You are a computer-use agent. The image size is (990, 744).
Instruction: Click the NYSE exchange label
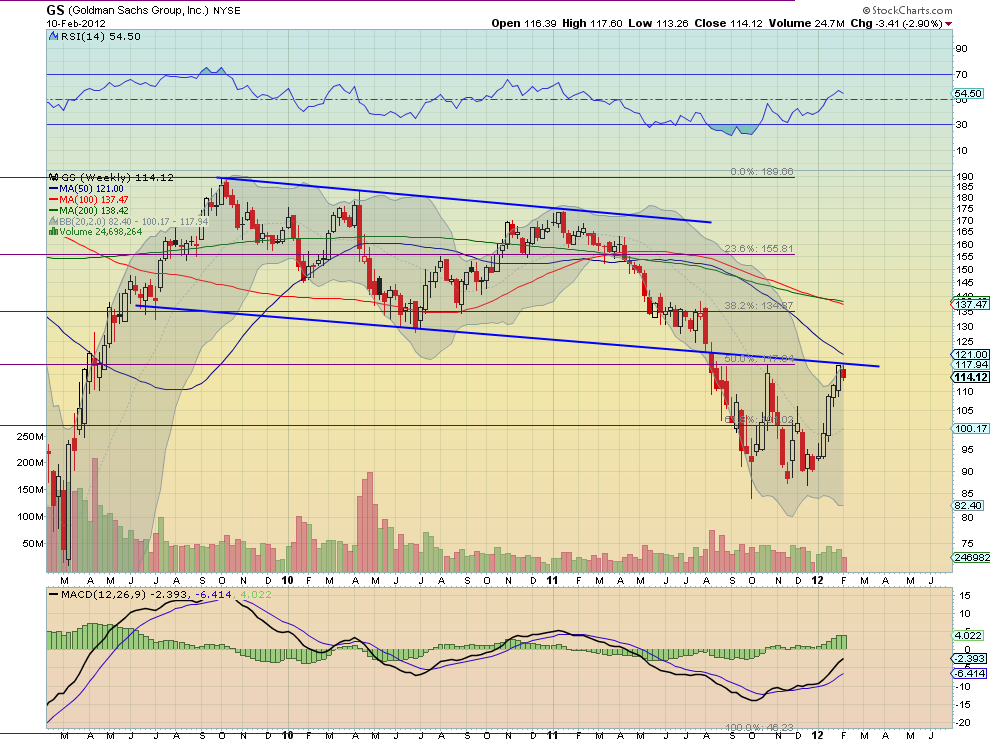tap(227, 11)
